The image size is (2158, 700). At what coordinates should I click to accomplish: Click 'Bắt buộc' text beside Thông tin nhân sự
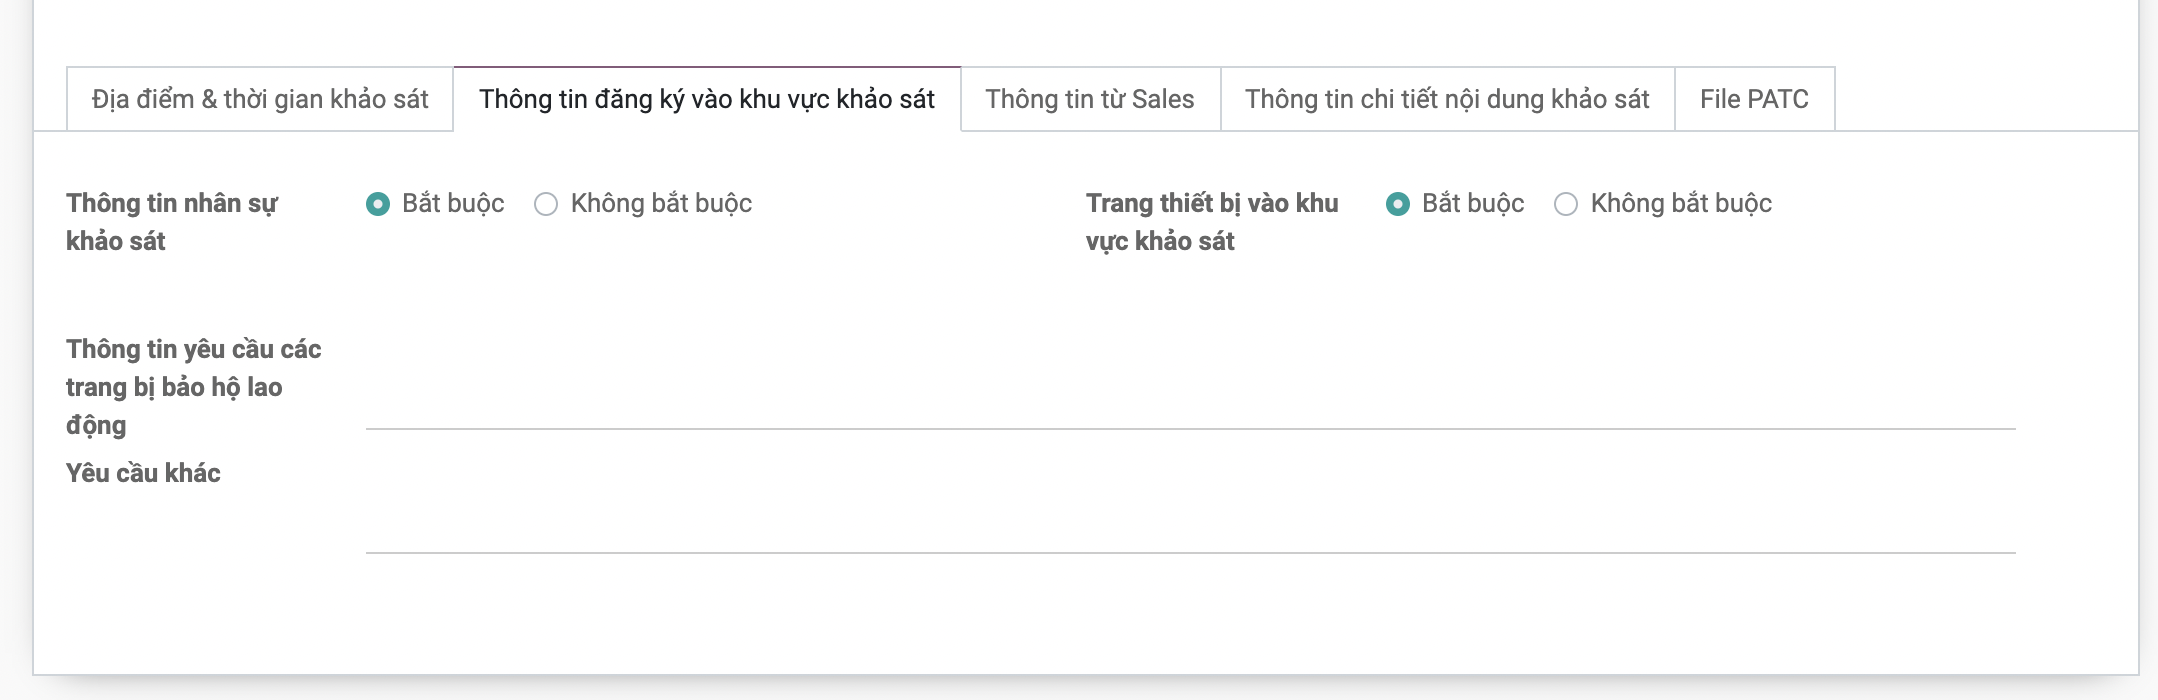tap(453, 204)
